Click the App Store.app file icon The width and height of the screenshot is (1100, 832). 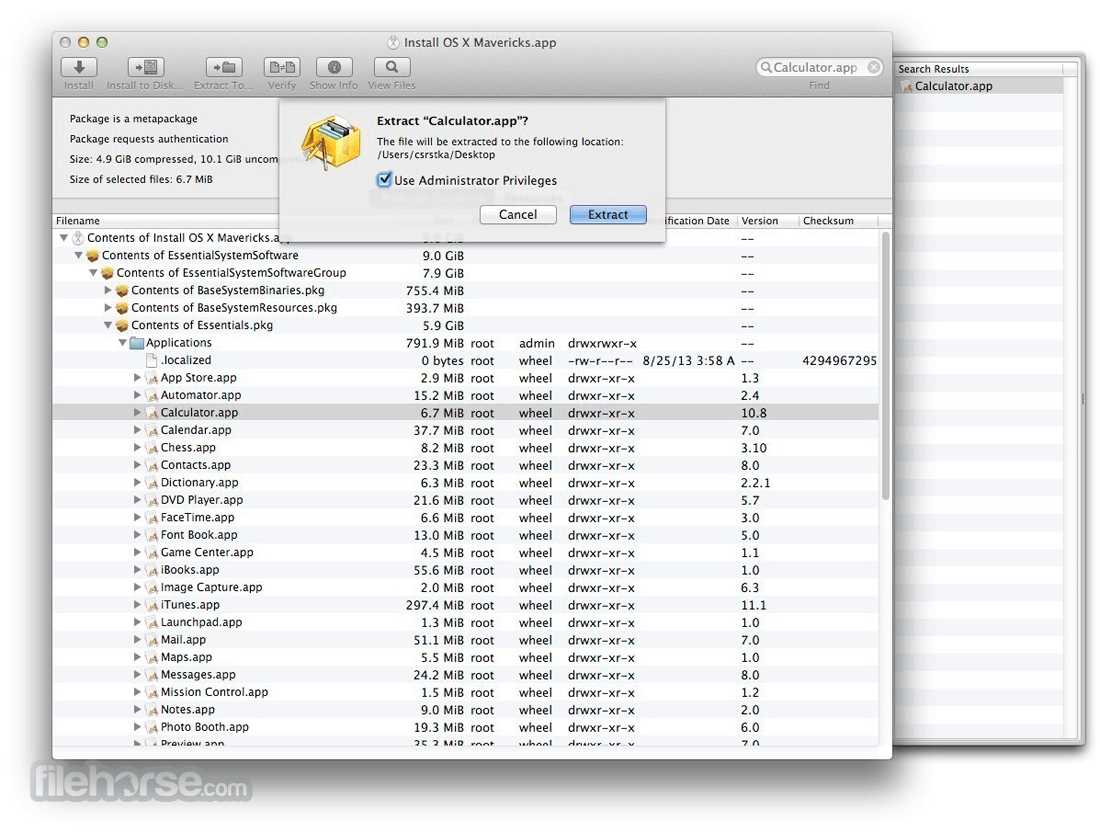tap(151, 378)
